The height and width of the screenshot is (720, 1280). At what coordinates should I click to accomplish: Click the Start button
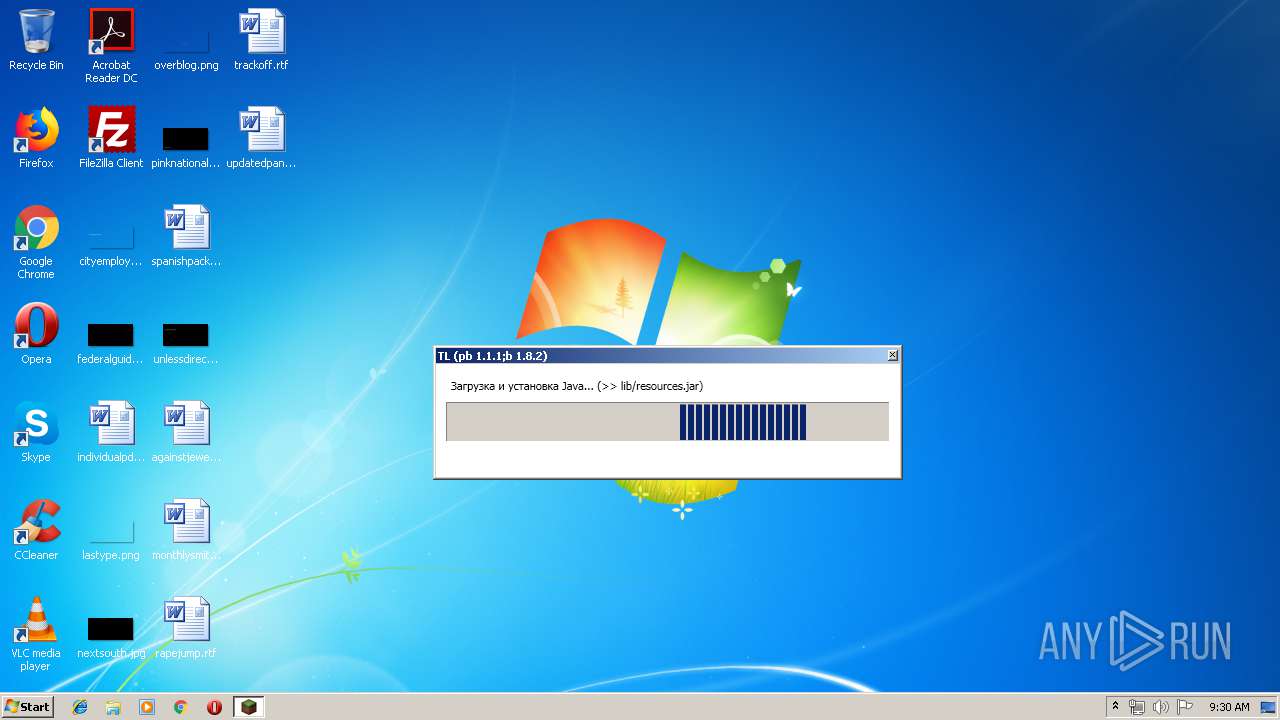(28, 707)
